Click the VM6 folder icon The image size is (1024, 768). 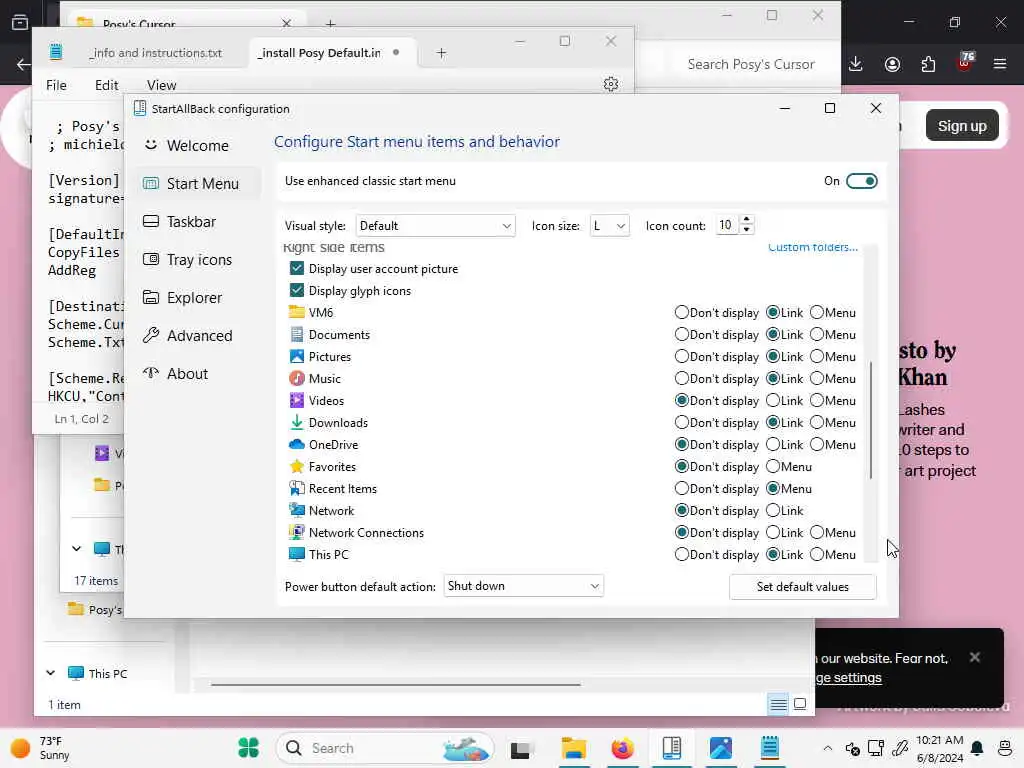pos(296,312)
